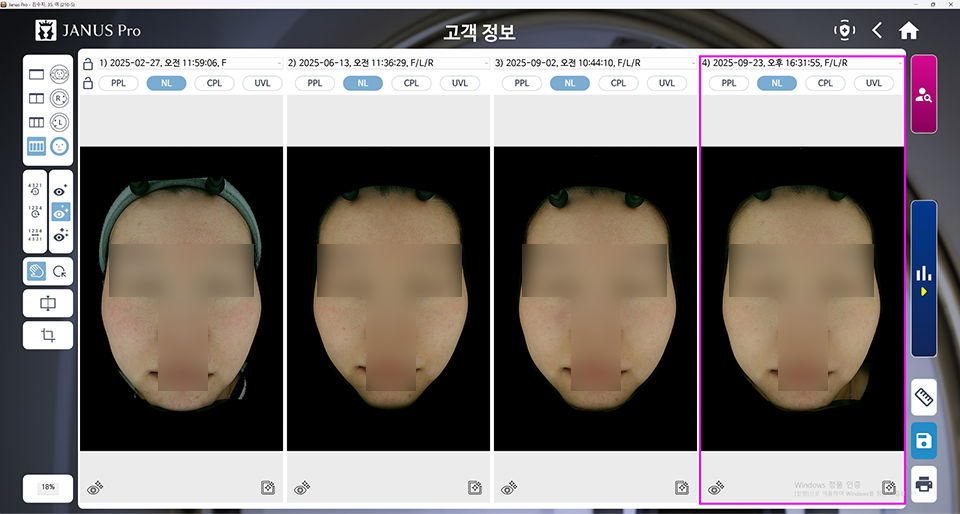Open the customer search pink button
The height and width of the screenshot is (514, 960).
[x=924, y=94]
